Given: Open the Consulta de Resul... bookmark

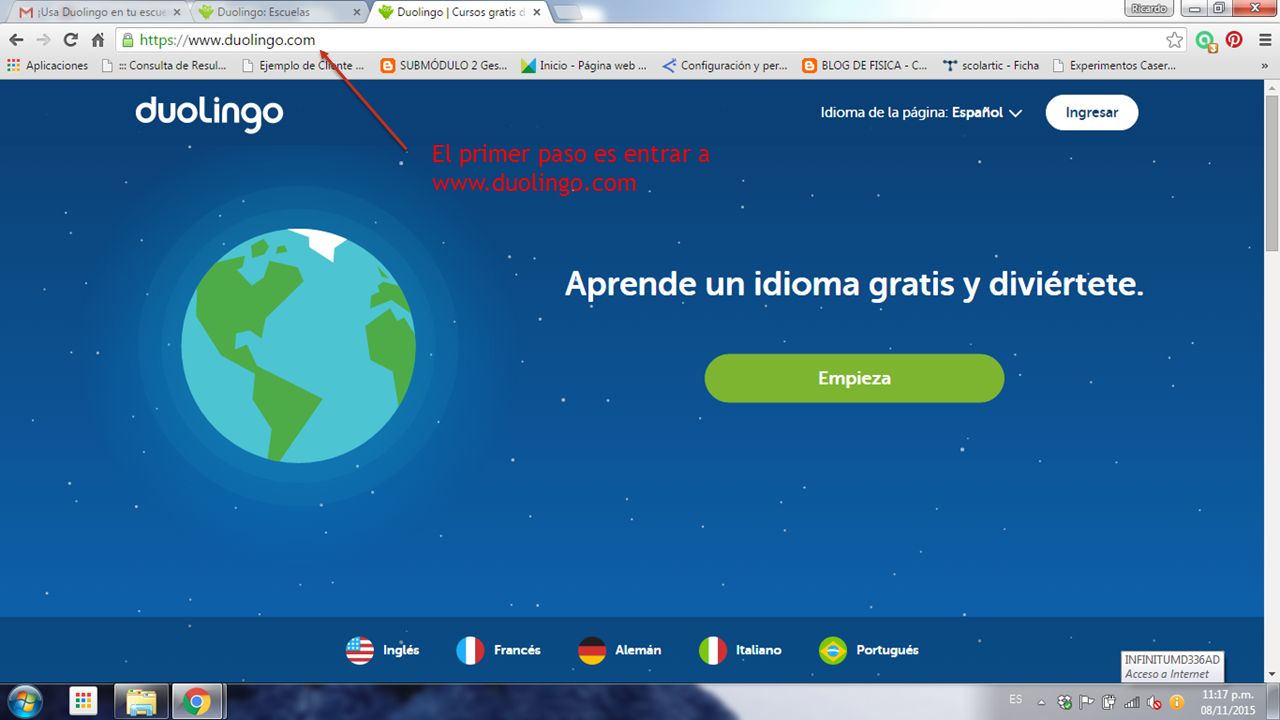Looking at the screenshot, I should click(166, 66).
